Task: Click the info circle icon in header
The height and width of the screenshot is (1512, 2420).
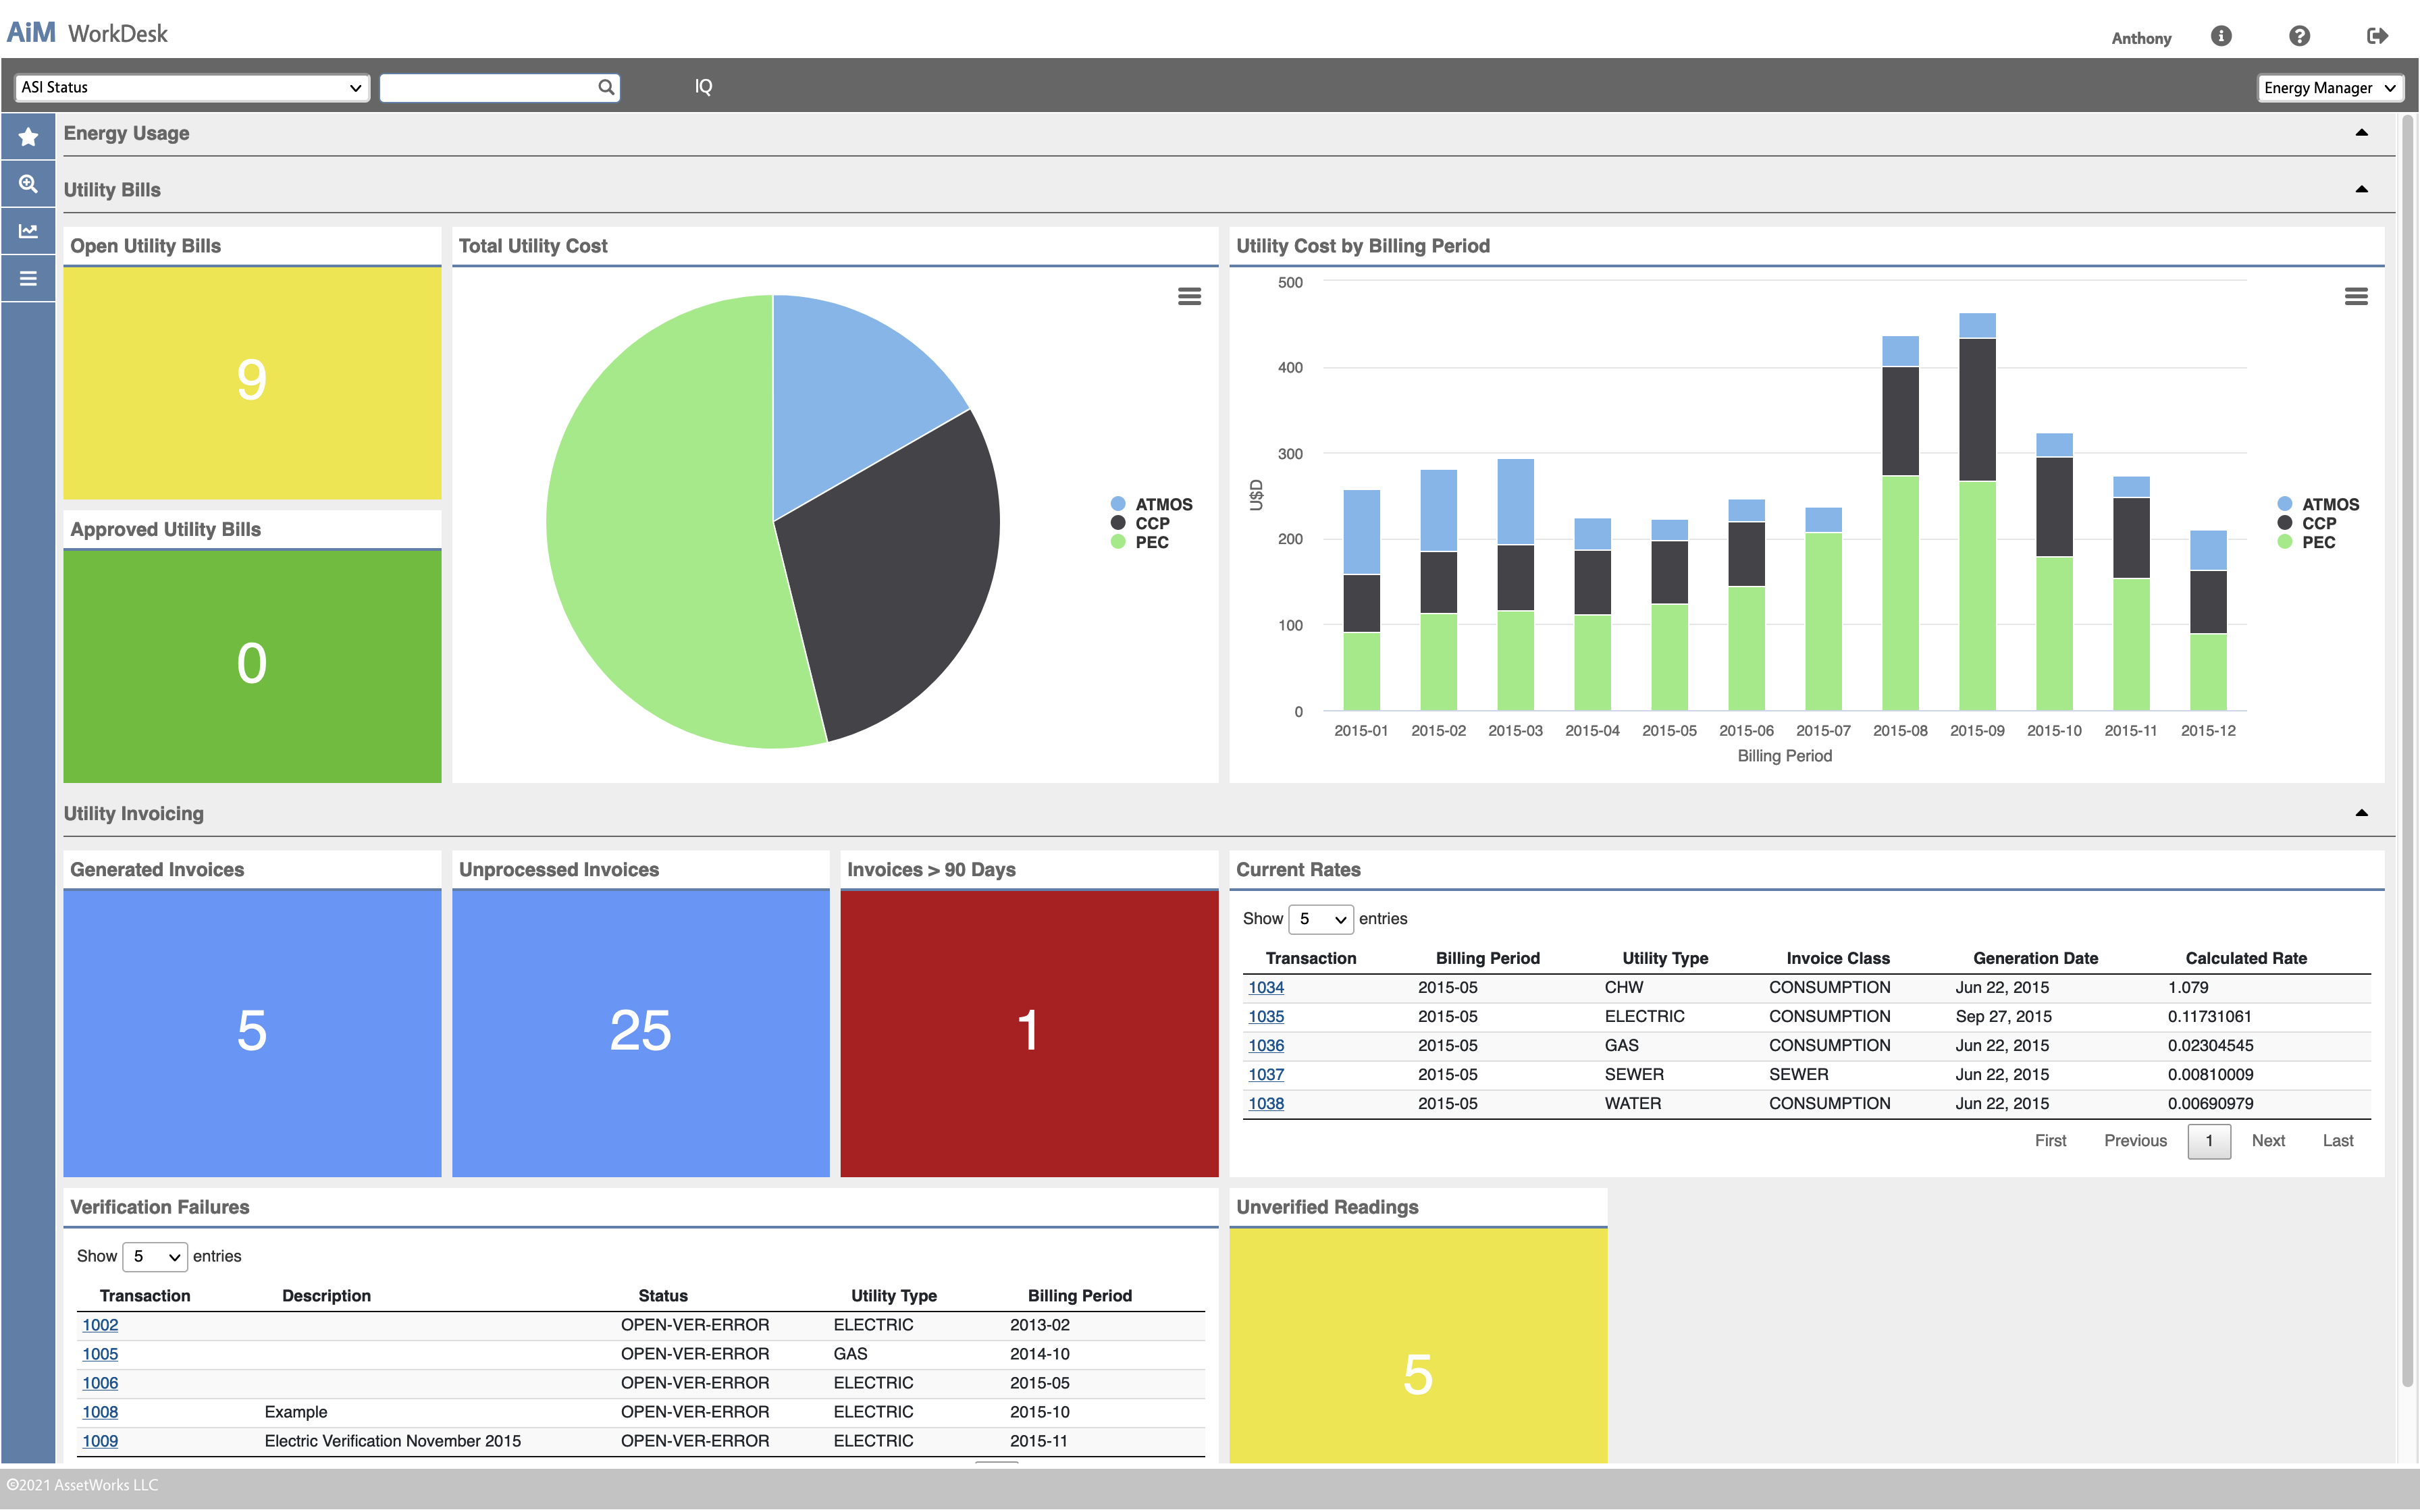Action: click(x=2221, y=36)
